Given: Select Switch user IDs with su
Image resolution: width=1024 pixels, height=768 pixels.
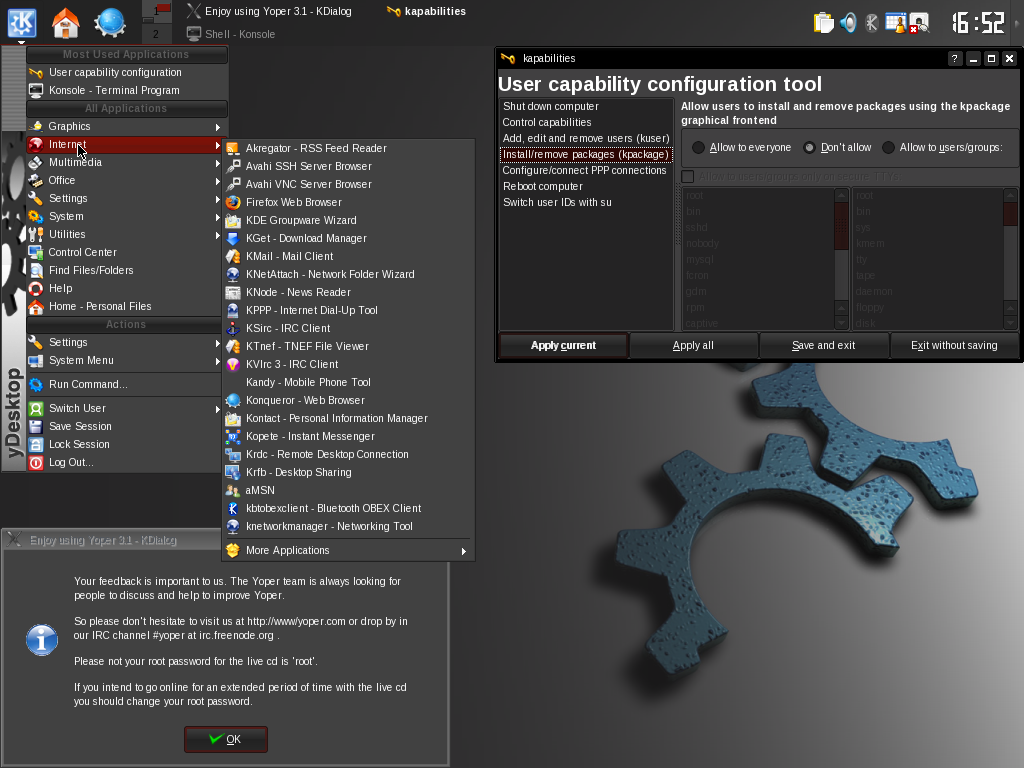Looking at the screenshot, I should pyautogui.click(x=586, y=202).
